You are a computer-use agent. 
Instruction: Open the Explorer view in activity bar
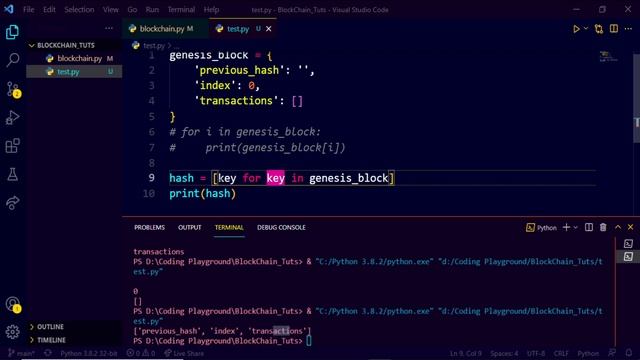[x=12, y=32]
